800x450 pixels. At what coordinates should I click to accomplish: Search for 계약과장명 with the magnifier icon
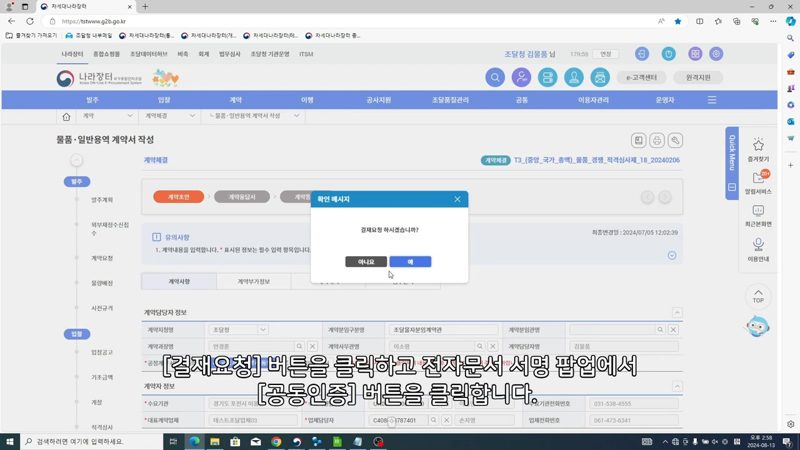pos(299,346)
